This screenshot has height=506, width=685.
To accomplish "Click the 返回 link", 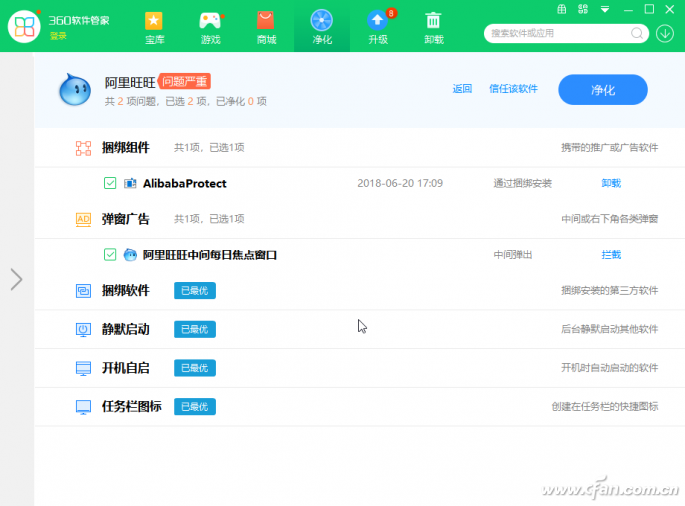I will (x=462, y=89).
